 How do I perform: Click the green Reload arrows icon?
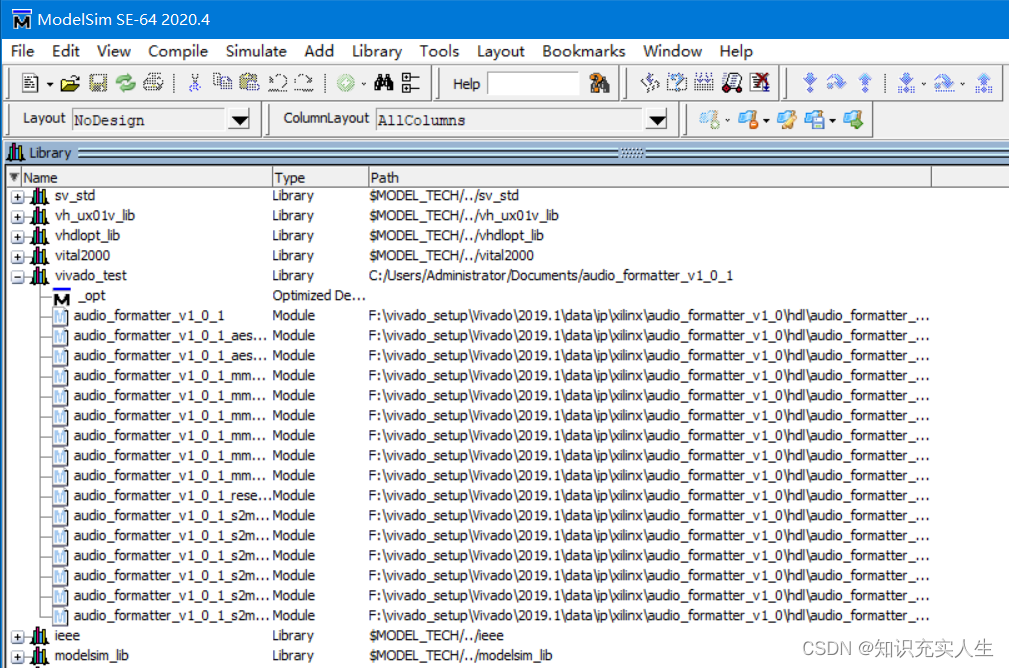[126, 83]
